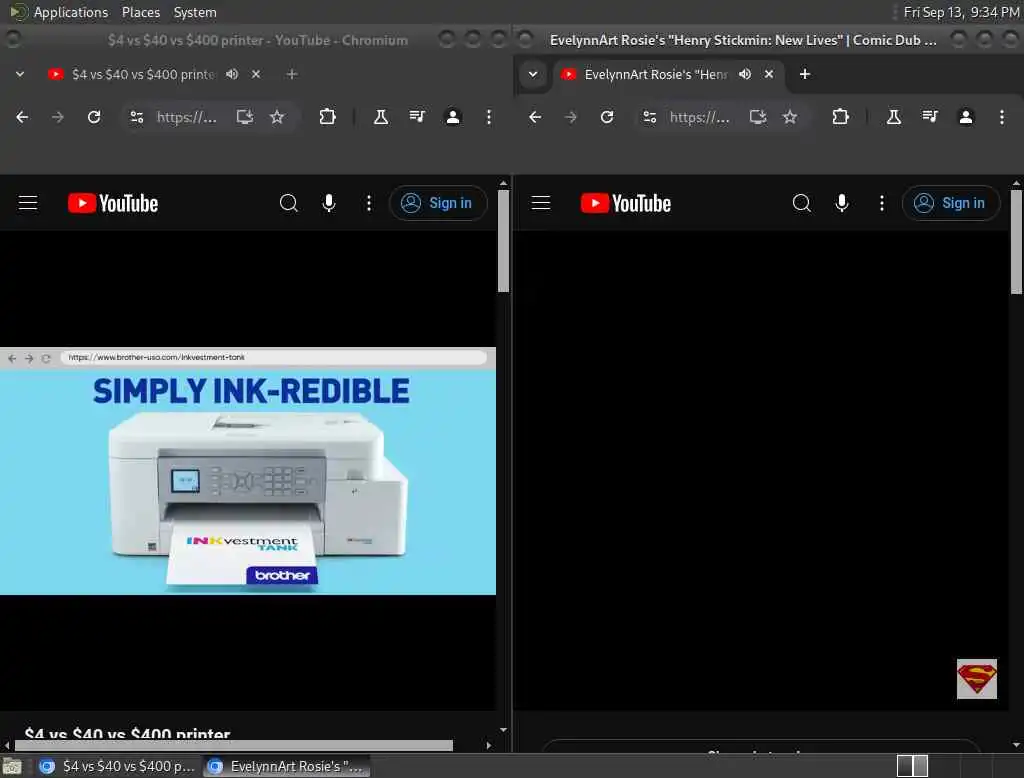Screen dimensions: 1024x778
Task: Reload page in right Chromium window
Action: pyautogui.click(x=607, y=117)
